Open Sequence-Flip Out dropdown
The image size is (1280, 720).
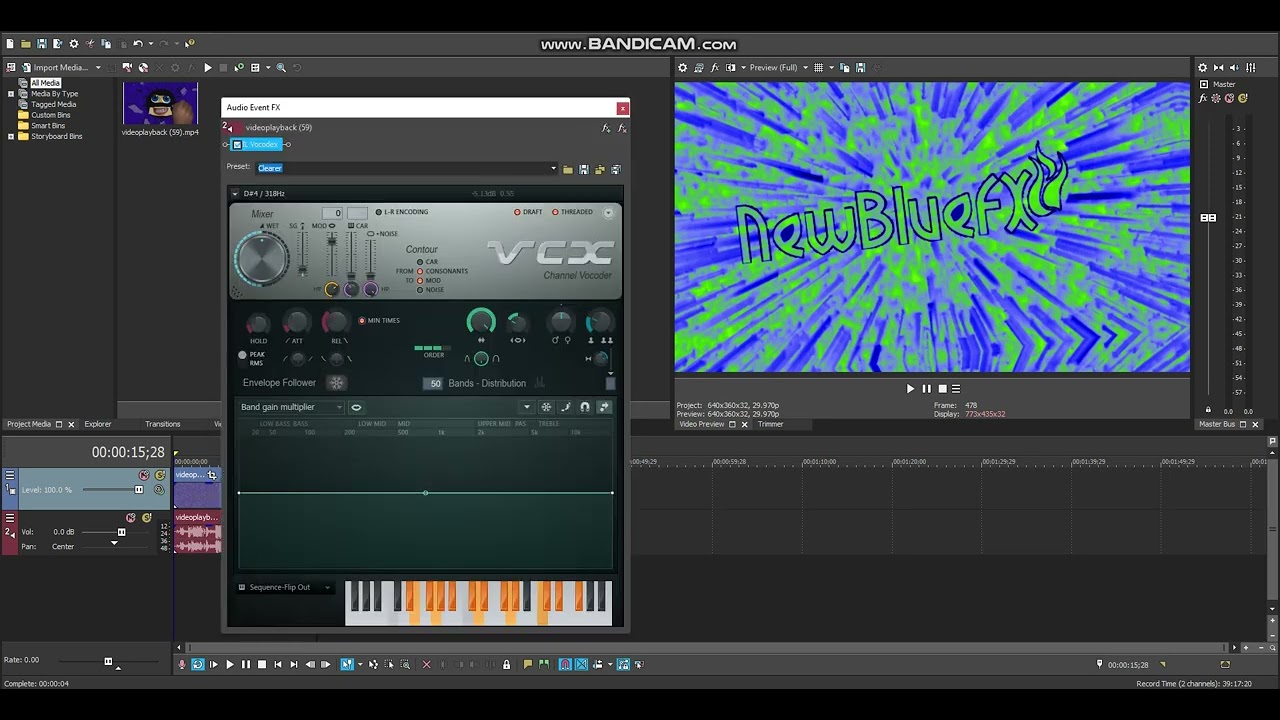click(285, 588)
